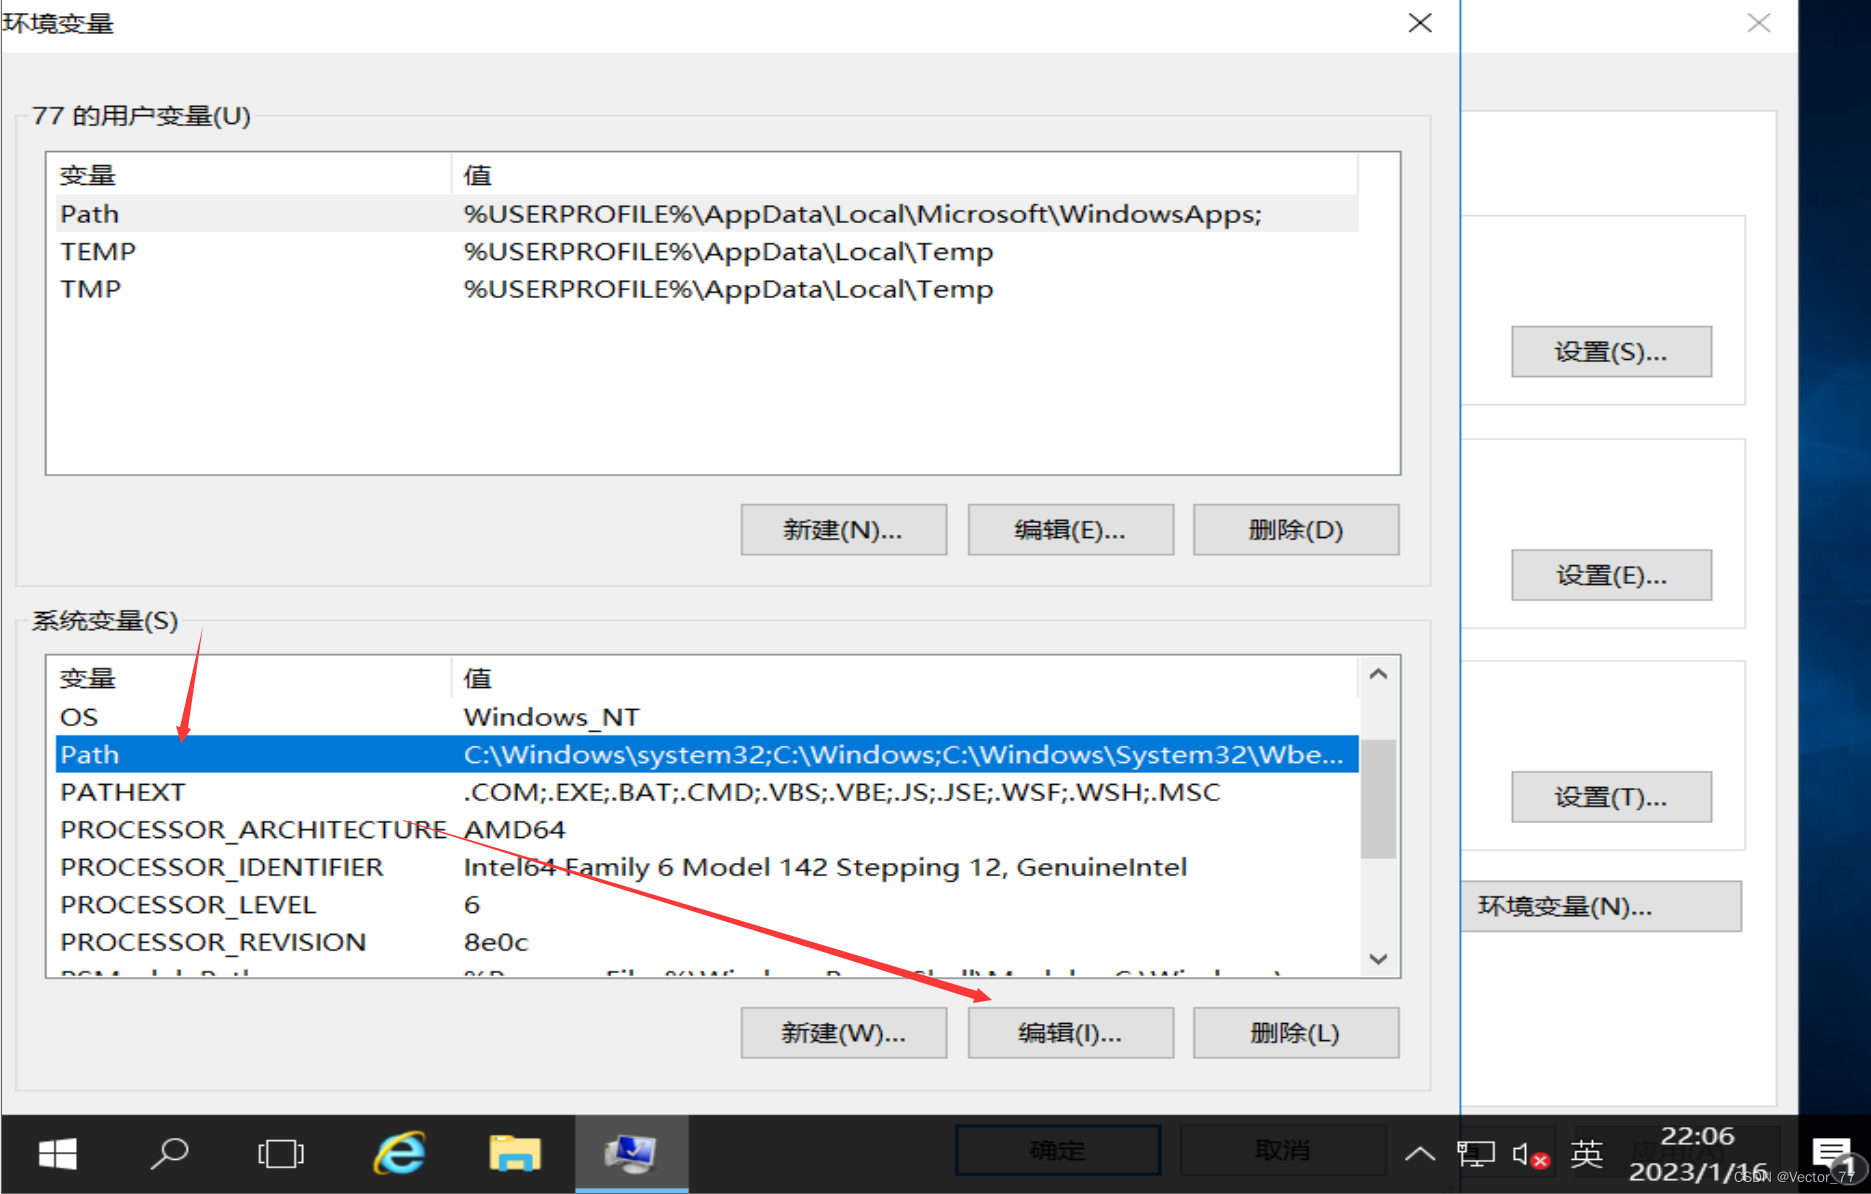Click 8e0c value cell
Screen dimensions: 1871x1194
(x=495, y=942)
